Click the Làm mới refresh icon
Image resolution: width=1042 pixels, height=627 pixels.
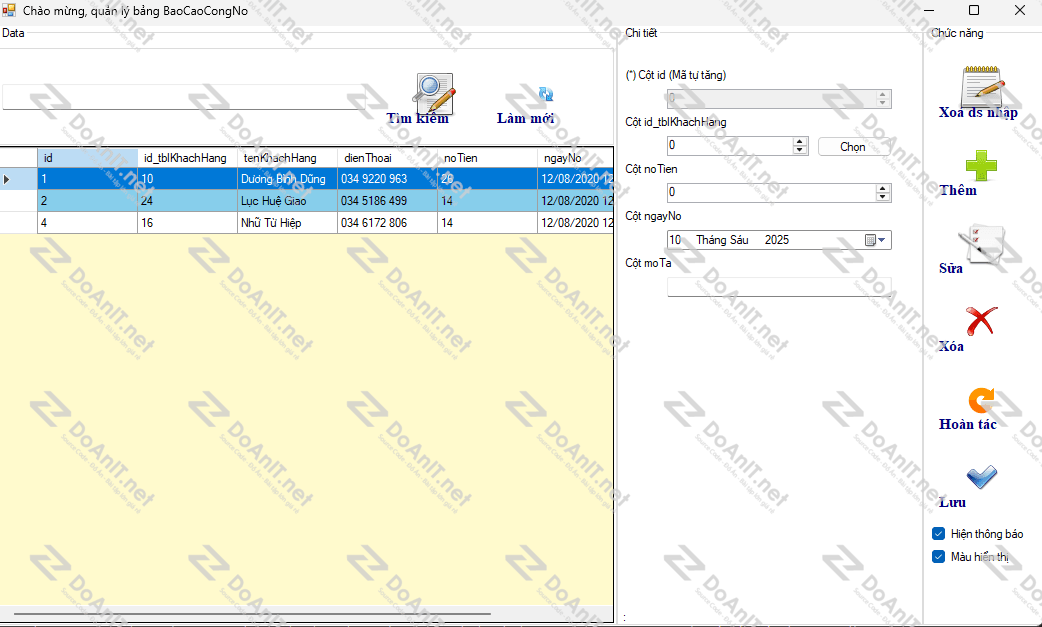click(x=546, y=94)
